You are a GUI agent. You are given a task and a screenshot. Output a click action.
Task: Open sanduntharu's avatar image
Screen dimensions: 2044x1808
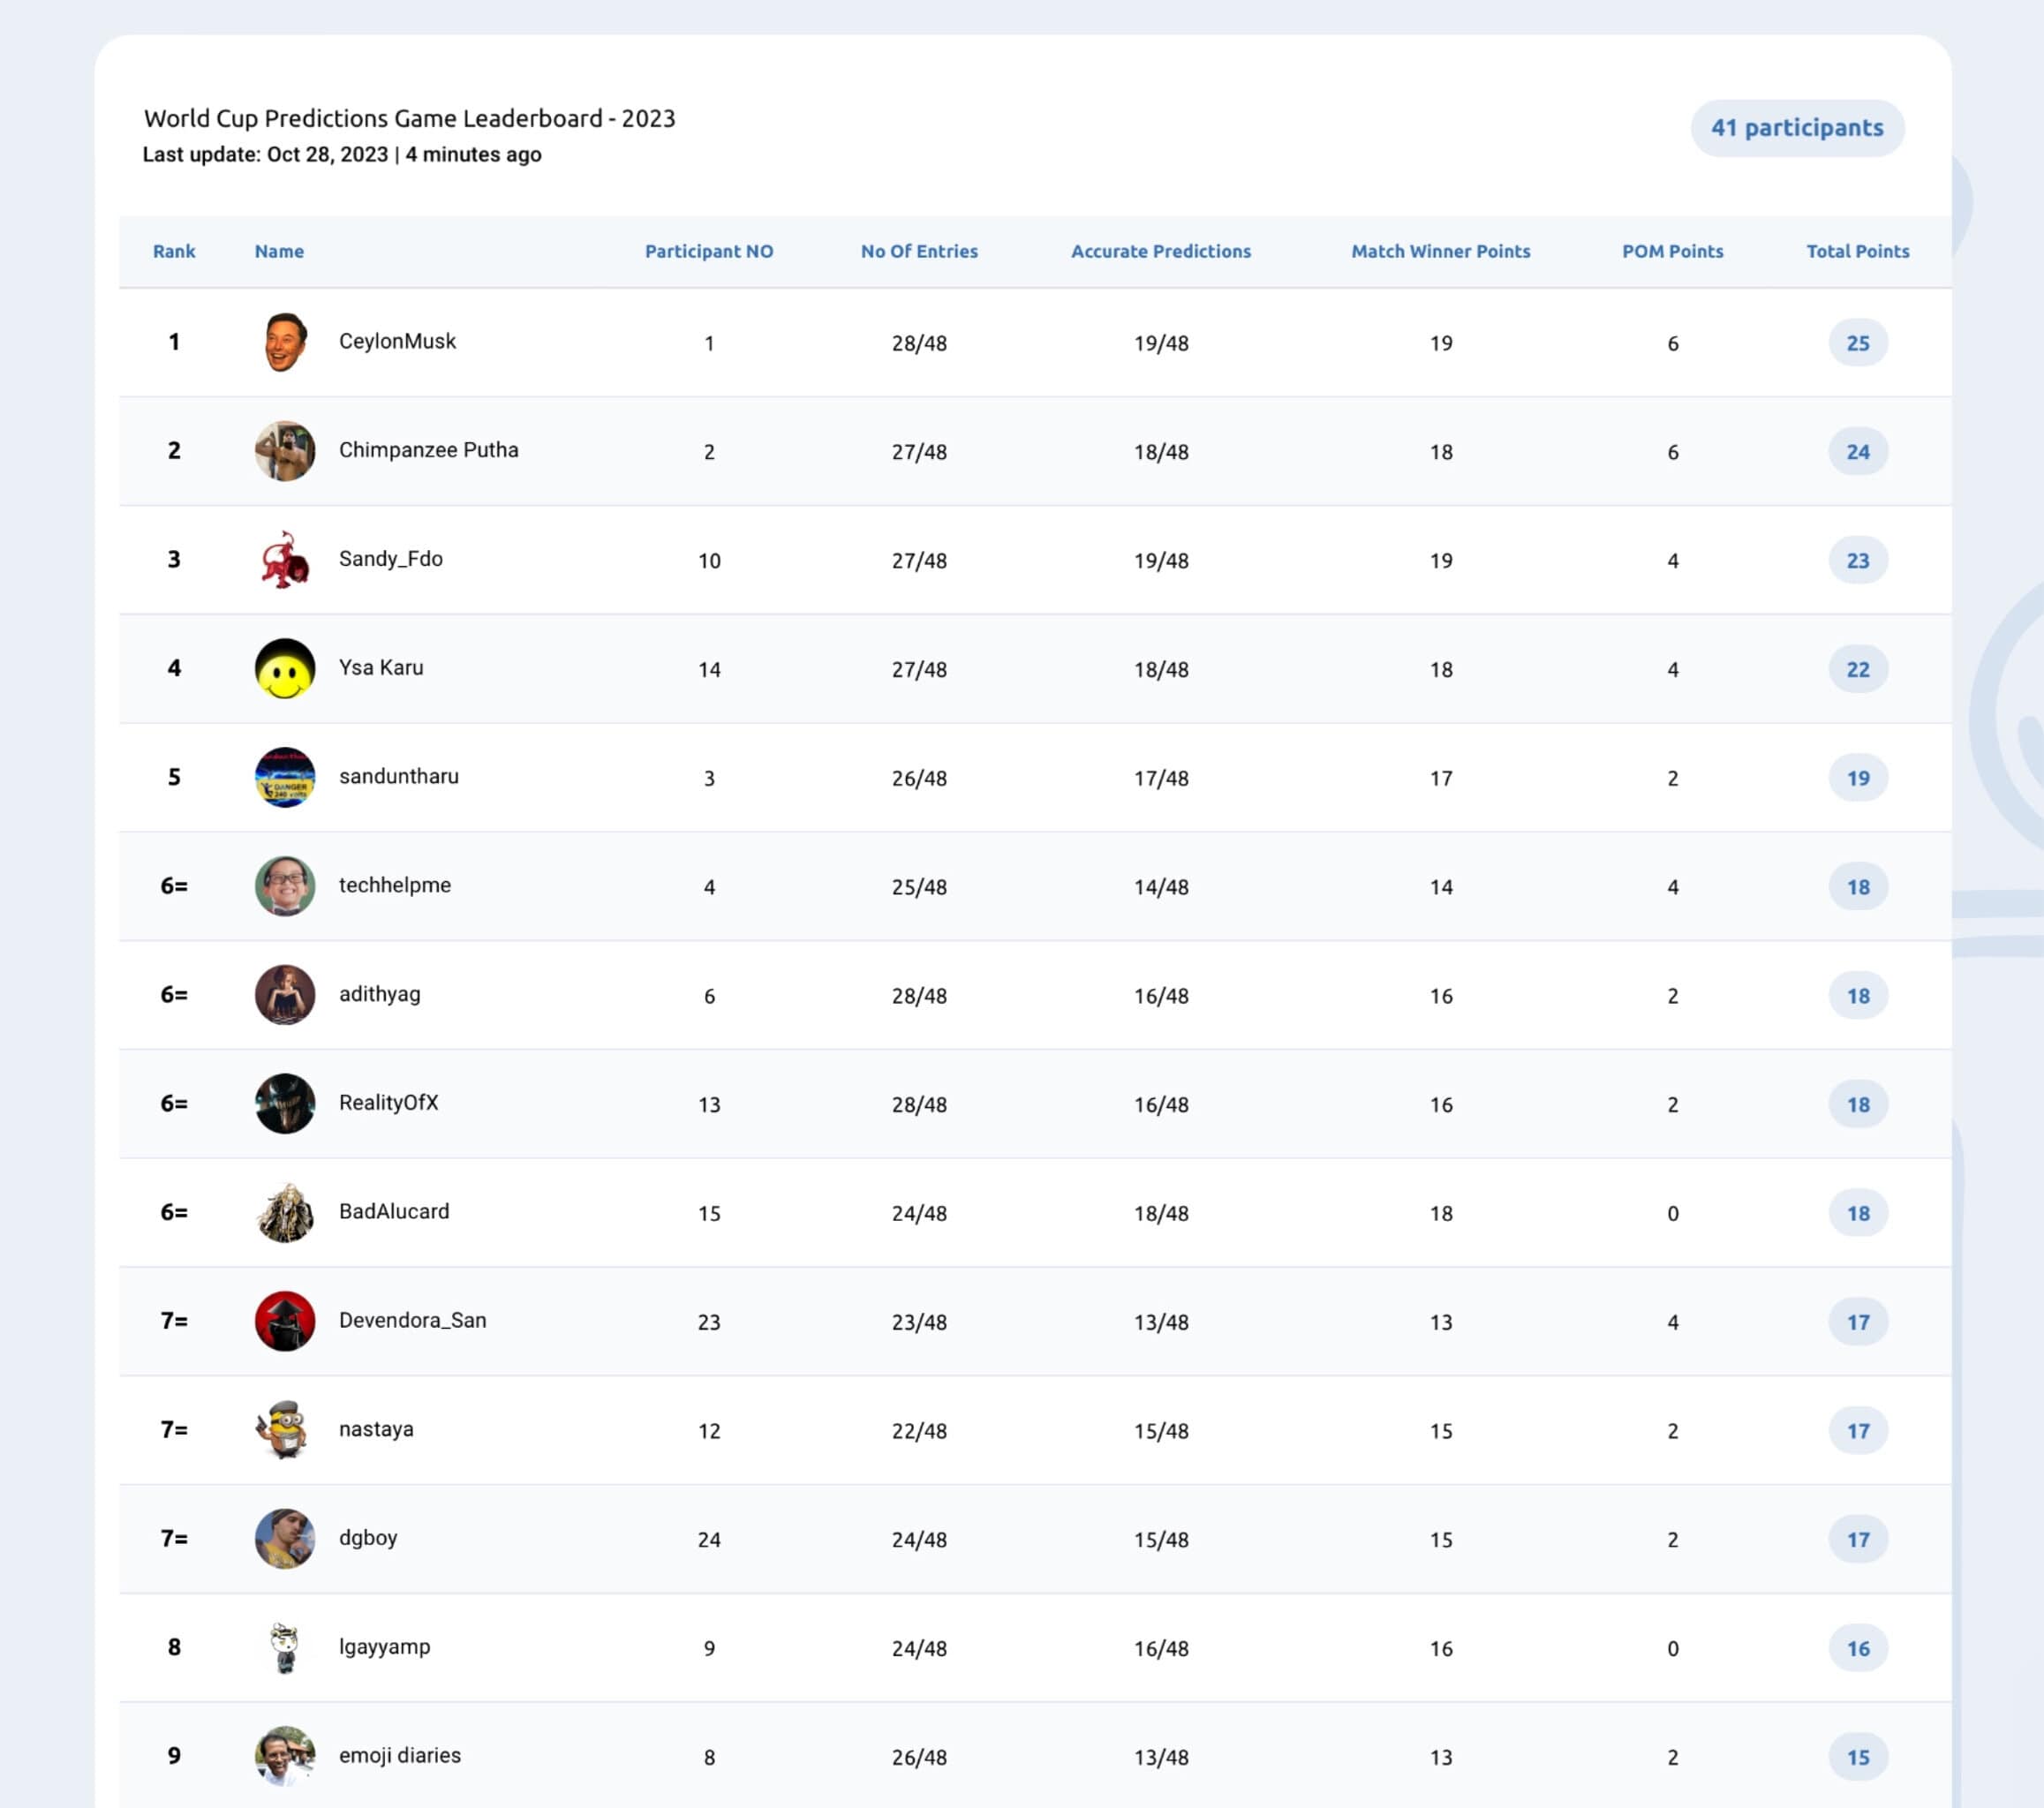pos(285,777)
